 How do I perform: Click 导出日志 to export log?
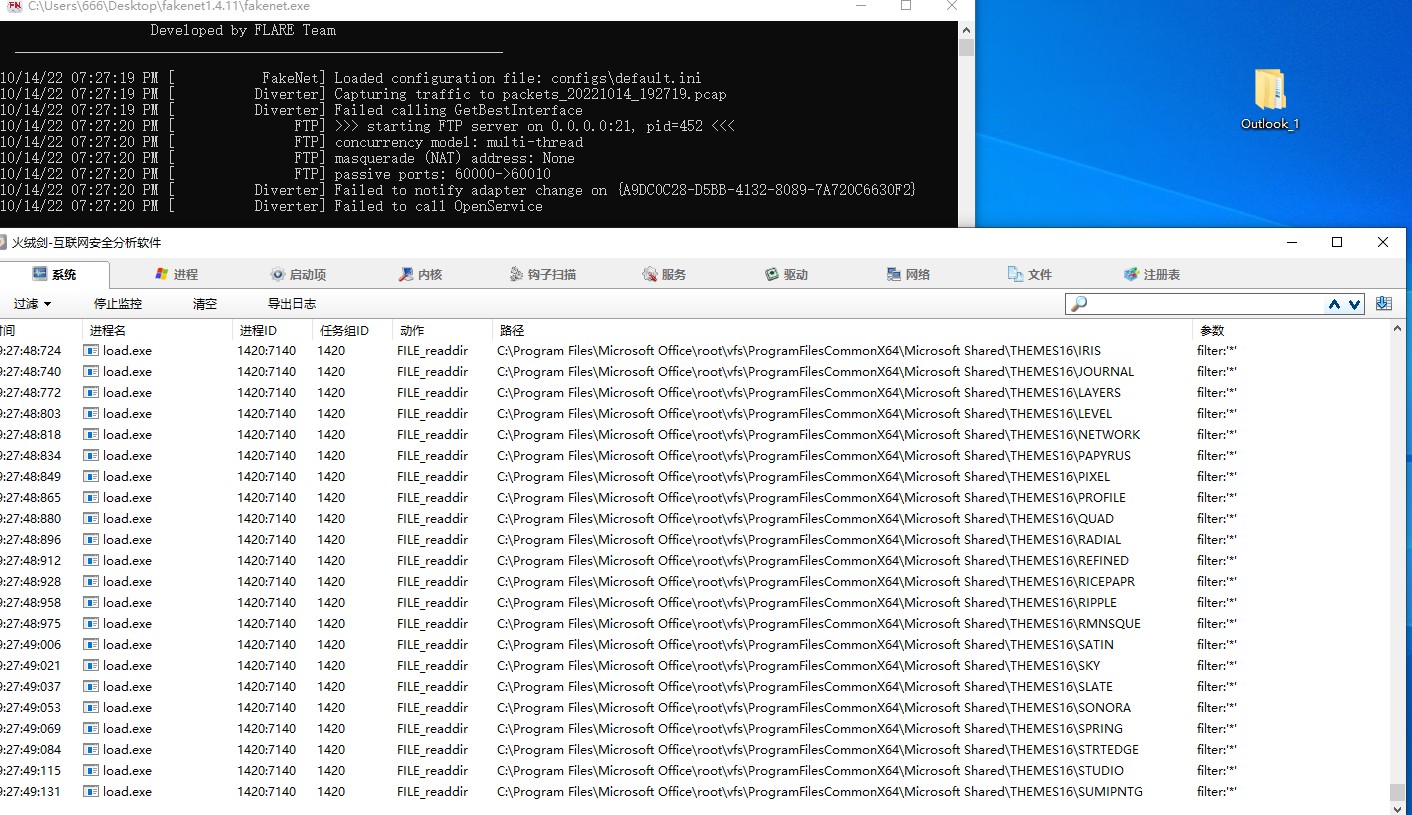tap(292, 304)
